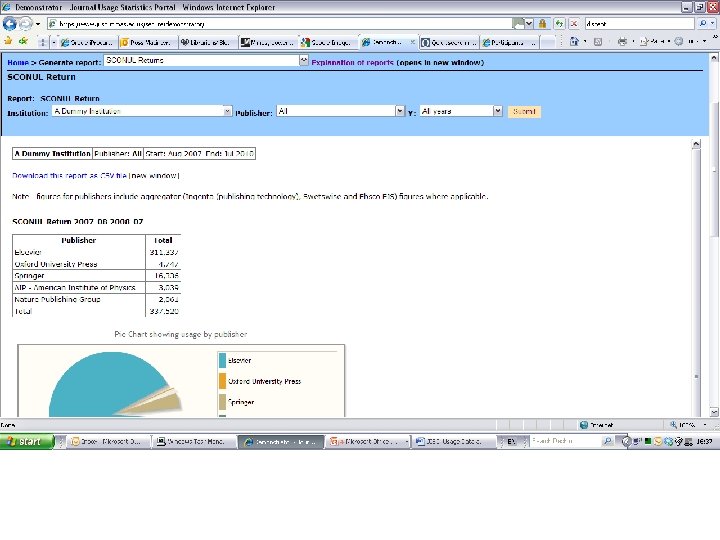Open the Quick Tabs icon
Image resolution: width=720 pixels, height=540 pixels.
click(42, 42)
